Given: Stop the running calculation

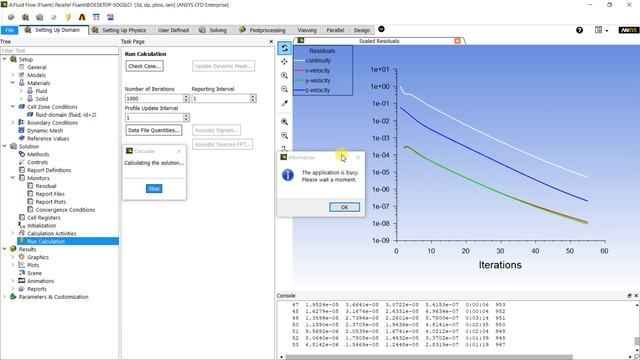Looking at the screenshot, I should click(x=154, y=189).
